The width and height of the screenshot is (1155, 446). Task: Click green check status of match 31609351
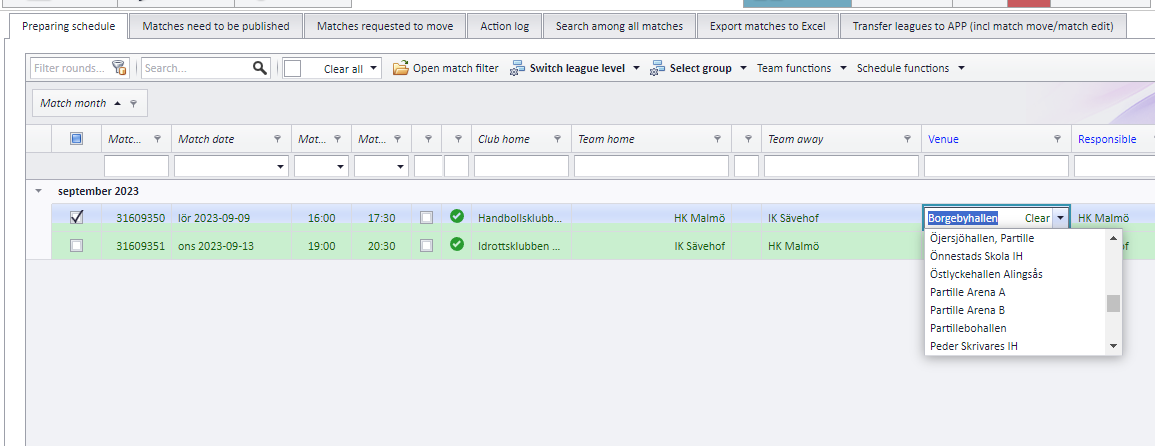(x=457, y=245)
